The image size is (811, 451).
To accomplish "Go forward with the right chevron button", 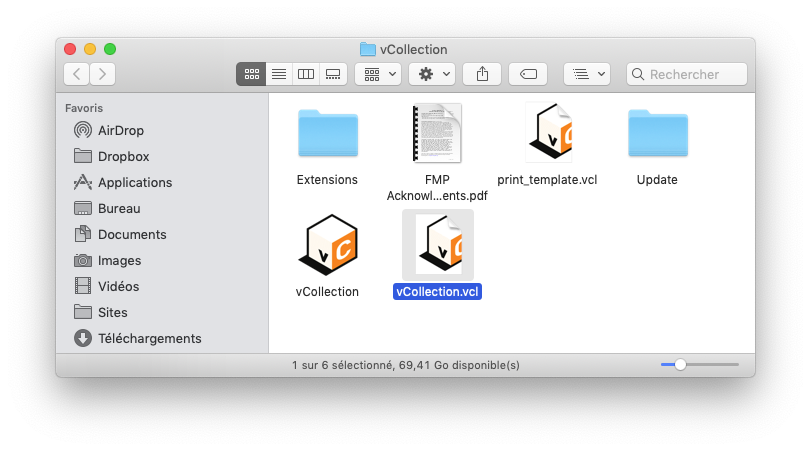I will 102,74.
